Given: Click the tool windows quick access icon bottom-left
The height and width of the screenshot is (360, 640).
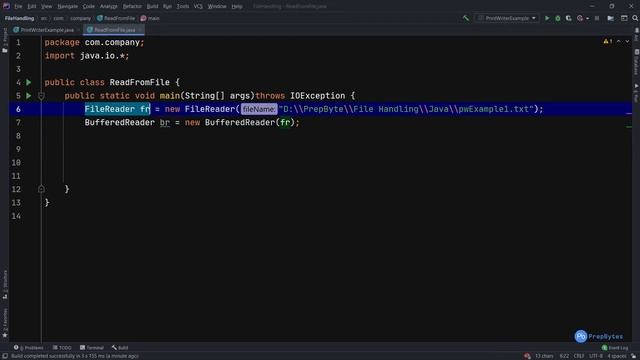Looking at the screenshot, I should coord(5,356).
